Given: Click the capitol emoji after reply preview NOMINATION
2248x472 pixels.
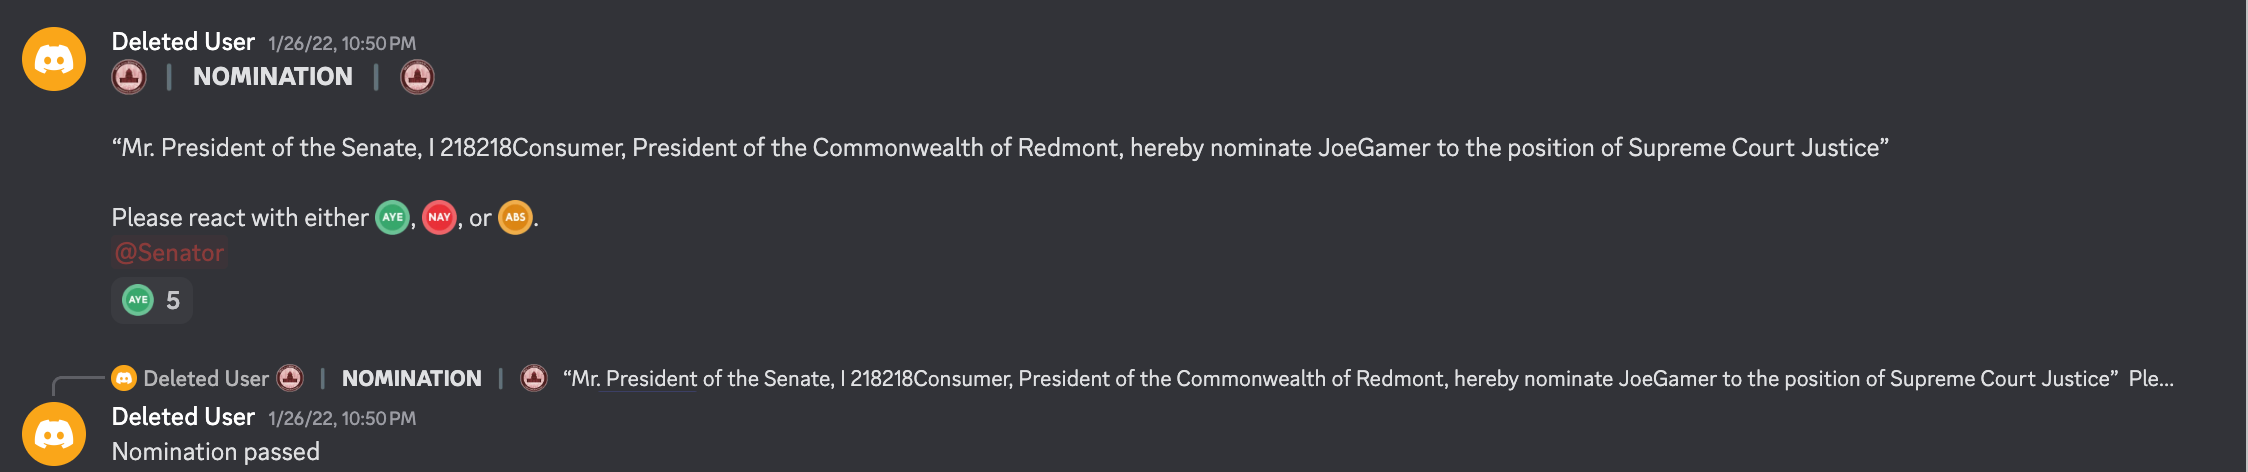Looking at the screenshot, I should click(534, 378).
